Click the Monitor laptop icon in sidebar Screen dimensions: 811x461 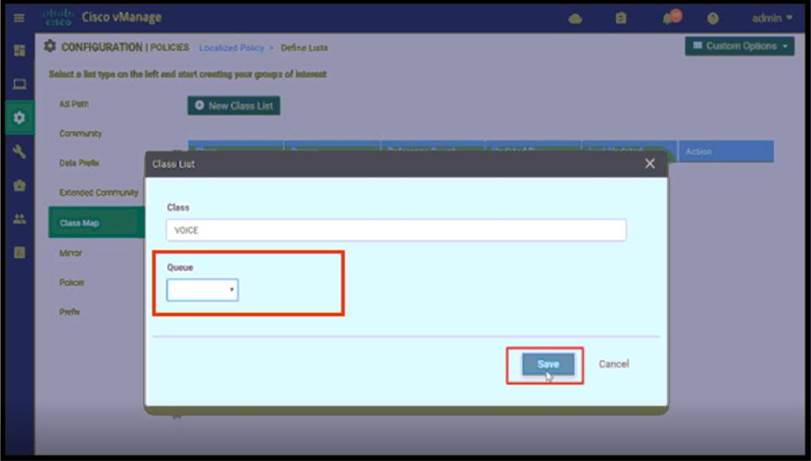18,84
